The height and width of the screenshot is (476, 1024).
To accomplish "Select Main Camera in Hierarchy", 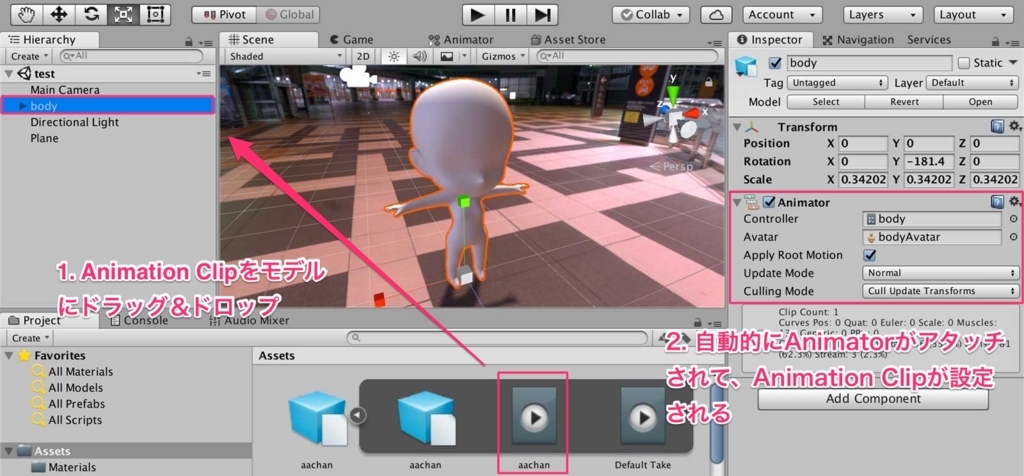I will click(65, 89).
